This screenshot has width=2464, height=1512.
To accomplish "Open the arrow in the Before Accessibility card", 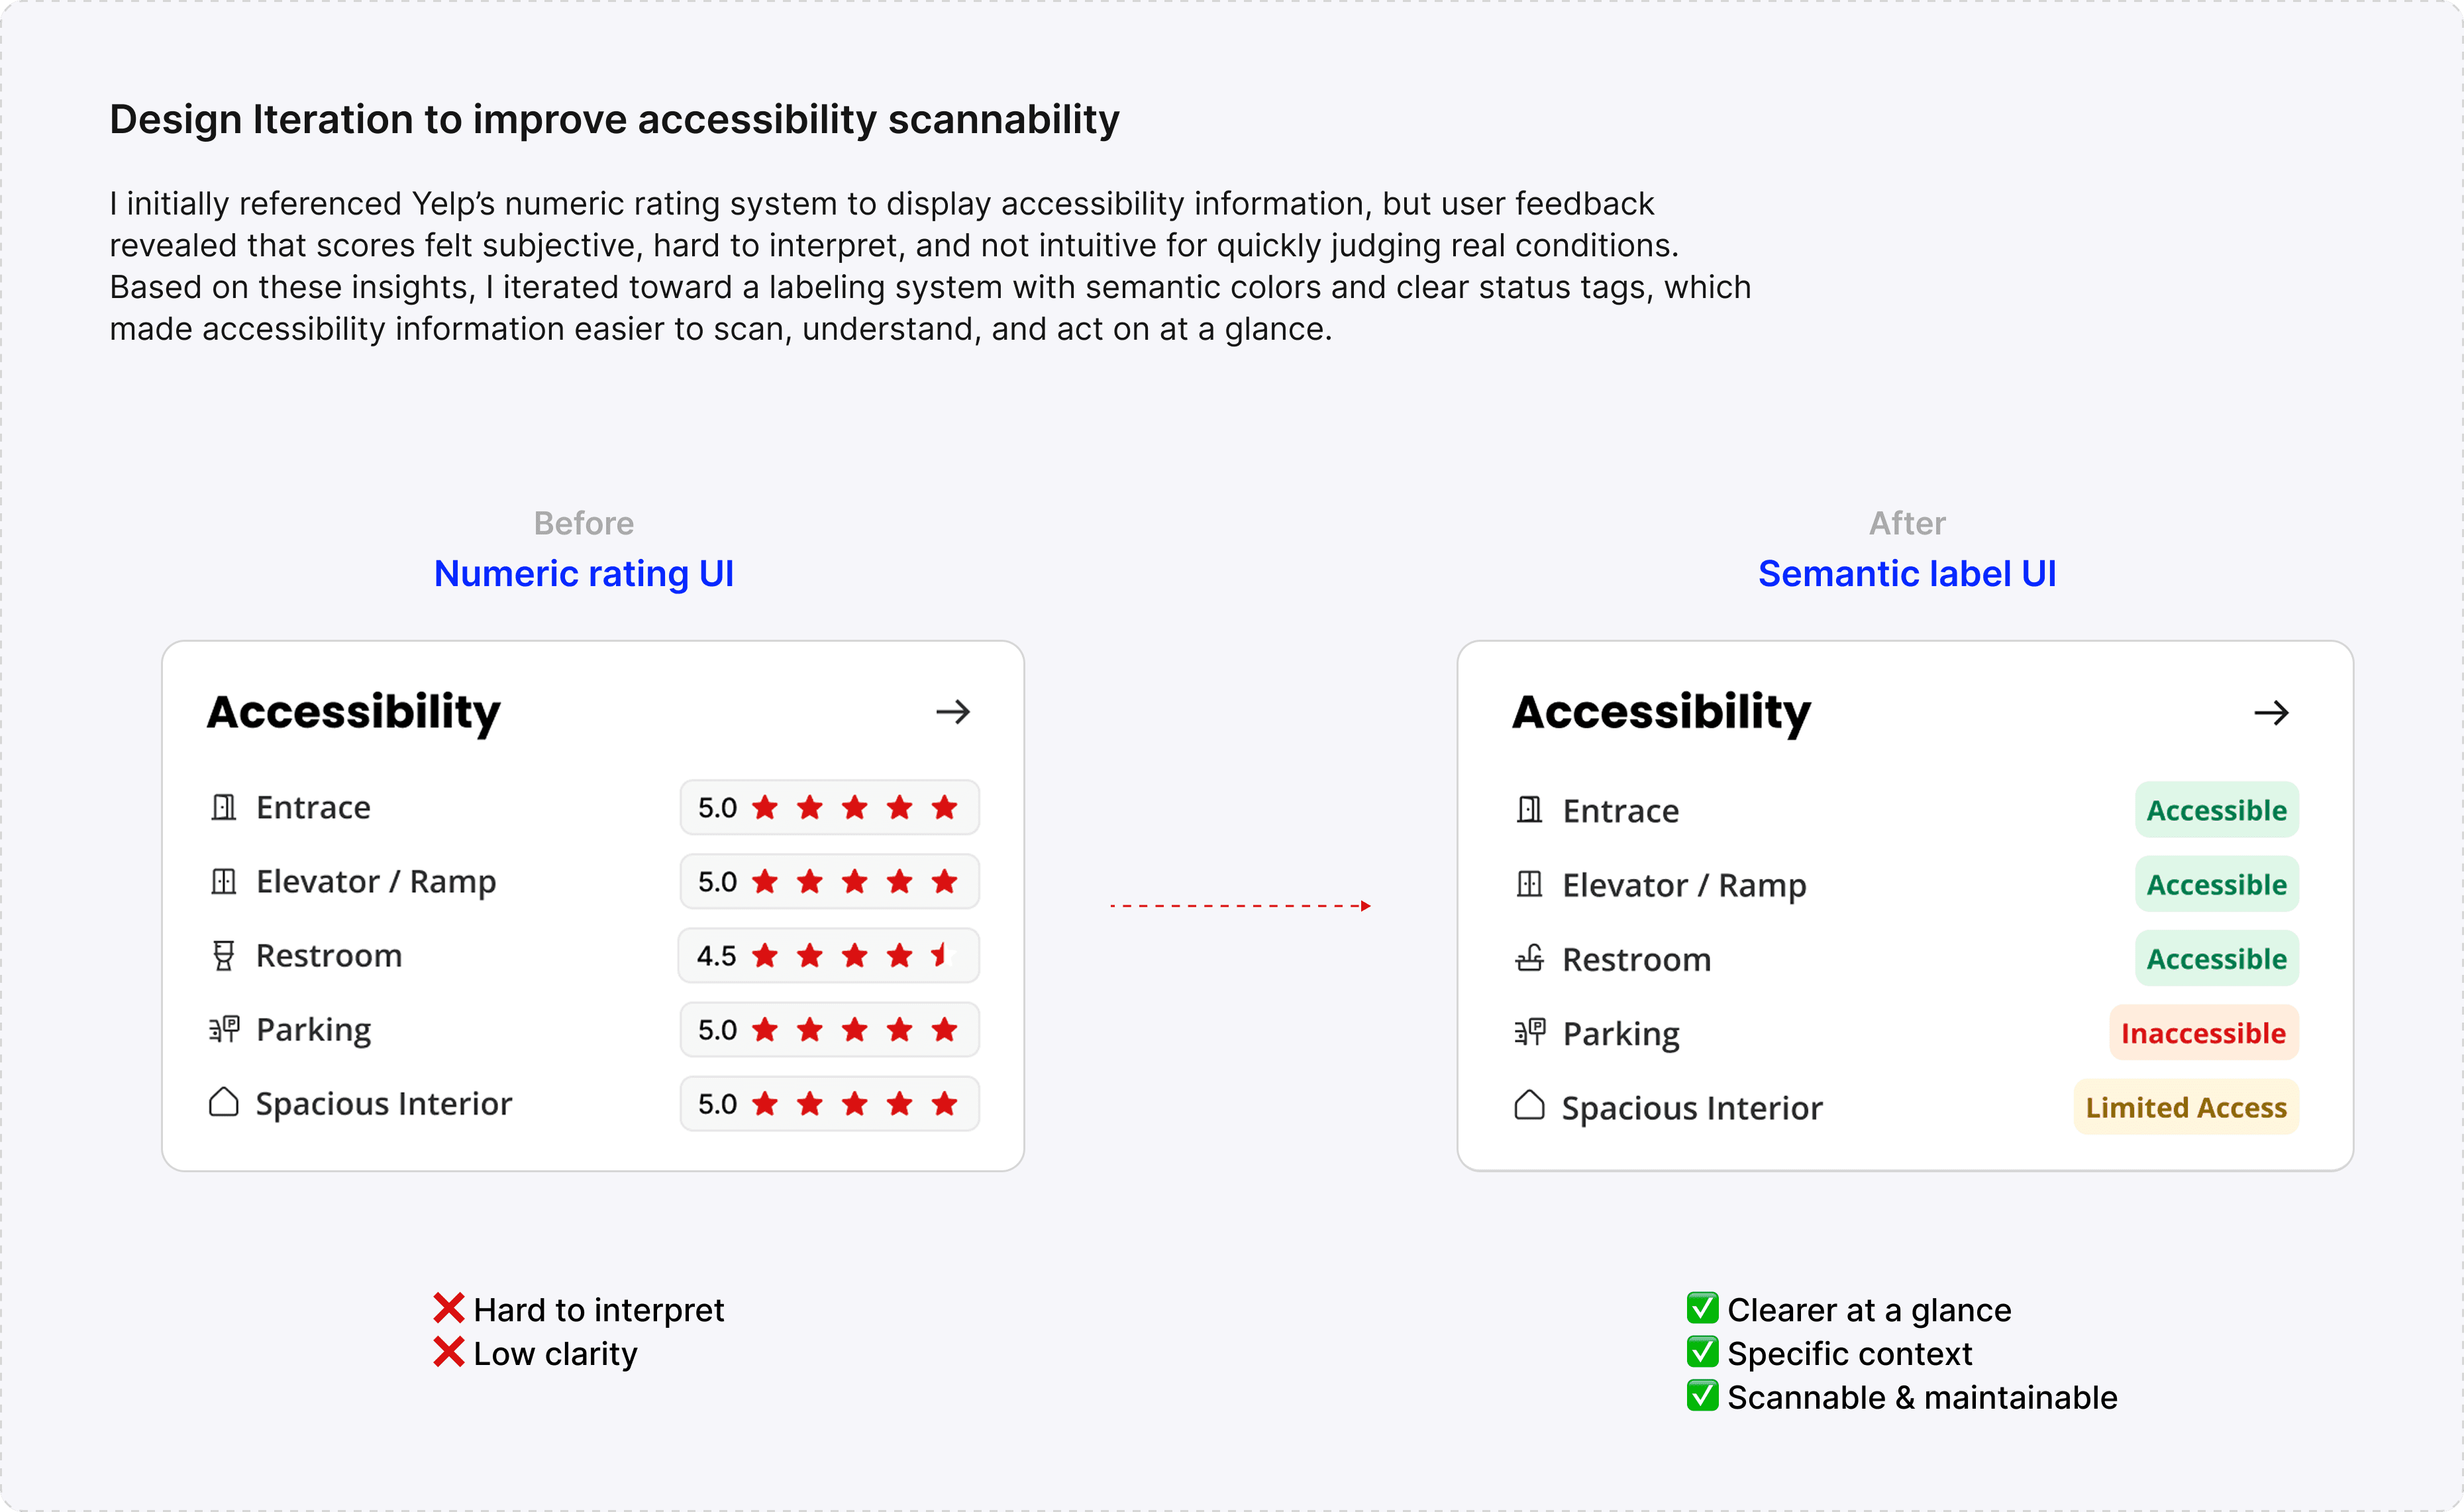I will click(953, 712).
